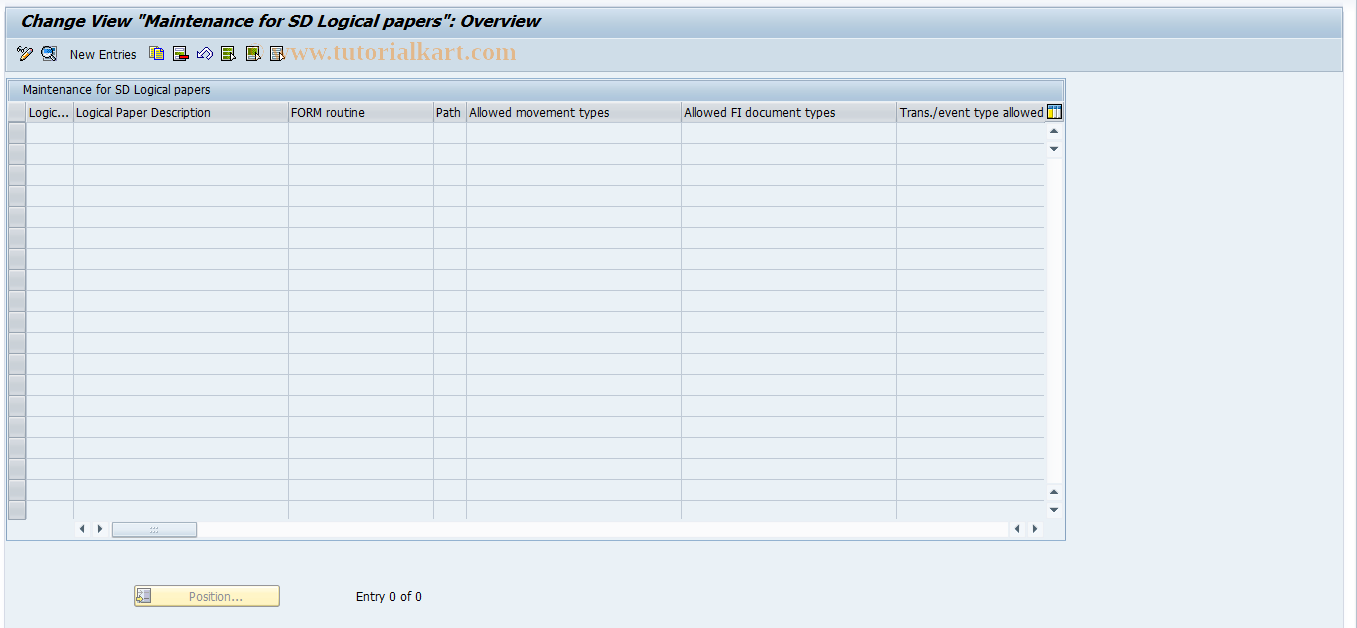Click the New Entries button
The width and height of the screenshot is (1357, 628).
pos(103,54)
